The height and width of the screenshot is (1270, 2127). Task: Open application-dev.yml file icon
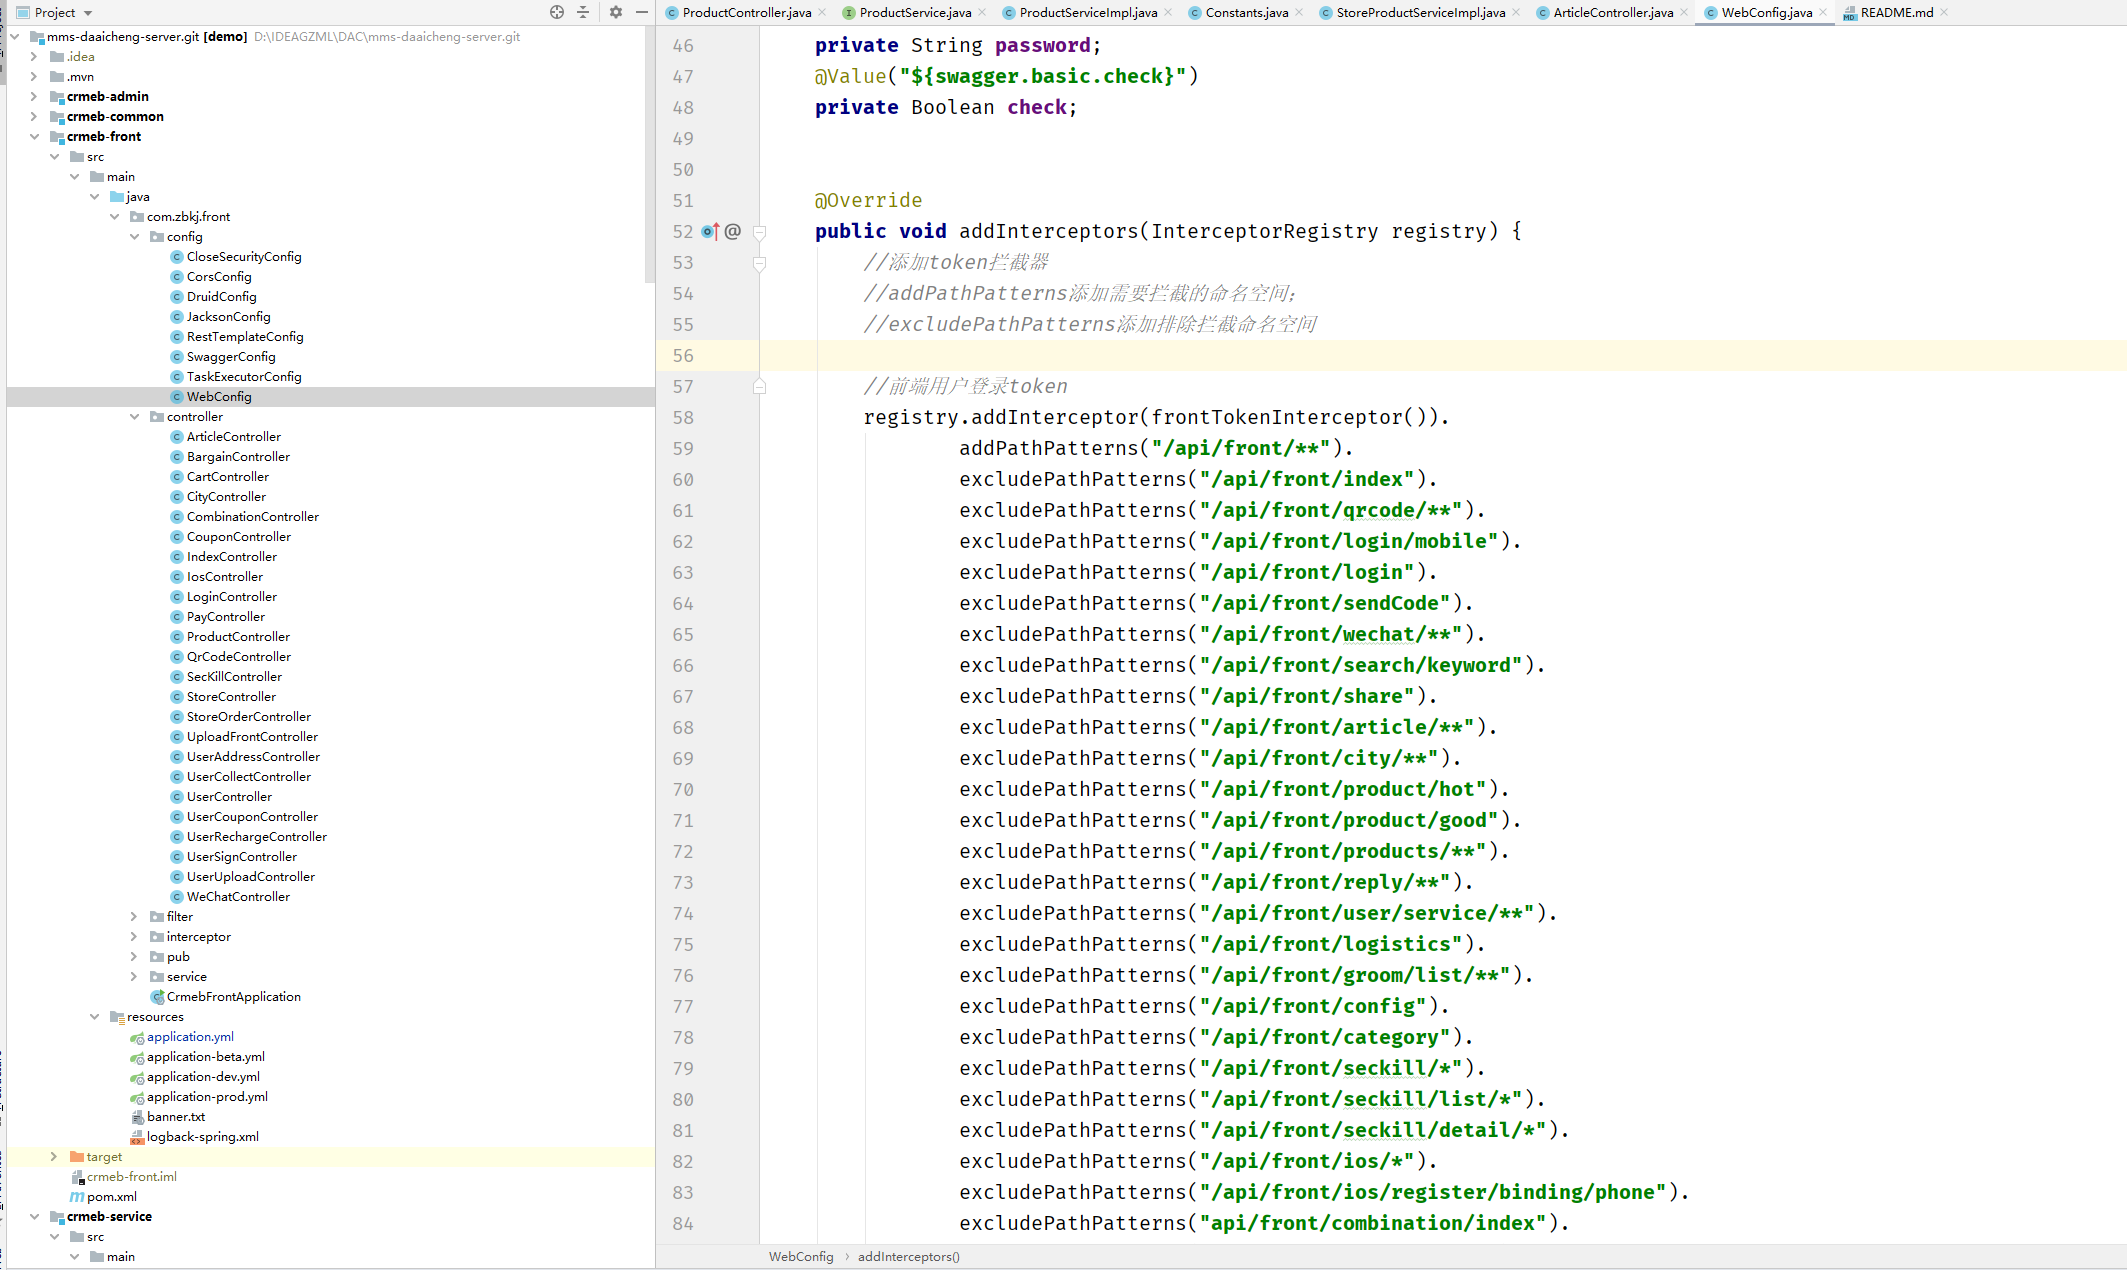(x=137, y=1077)
